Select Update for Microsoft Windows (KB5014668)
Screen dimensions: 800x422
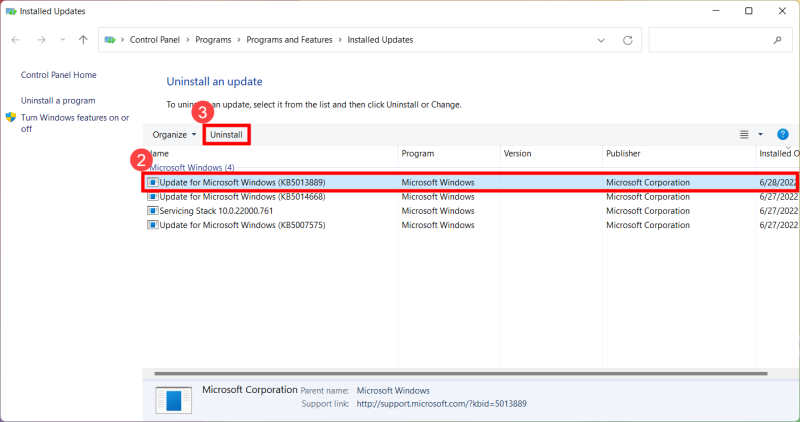point(471,197)
